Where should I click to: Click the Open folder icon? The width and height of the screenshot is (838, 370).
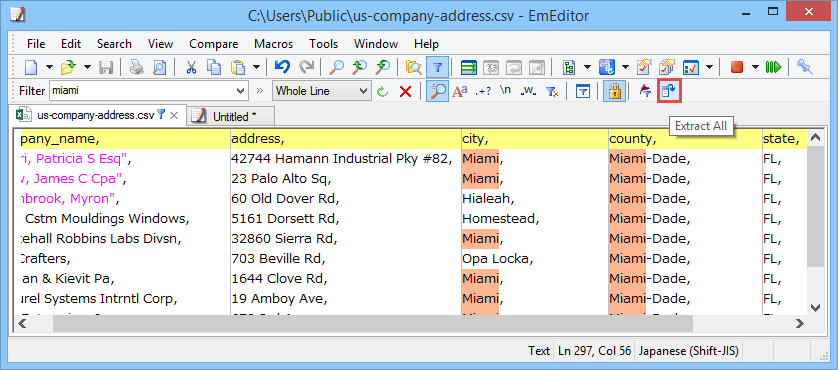tap(68, 67)
